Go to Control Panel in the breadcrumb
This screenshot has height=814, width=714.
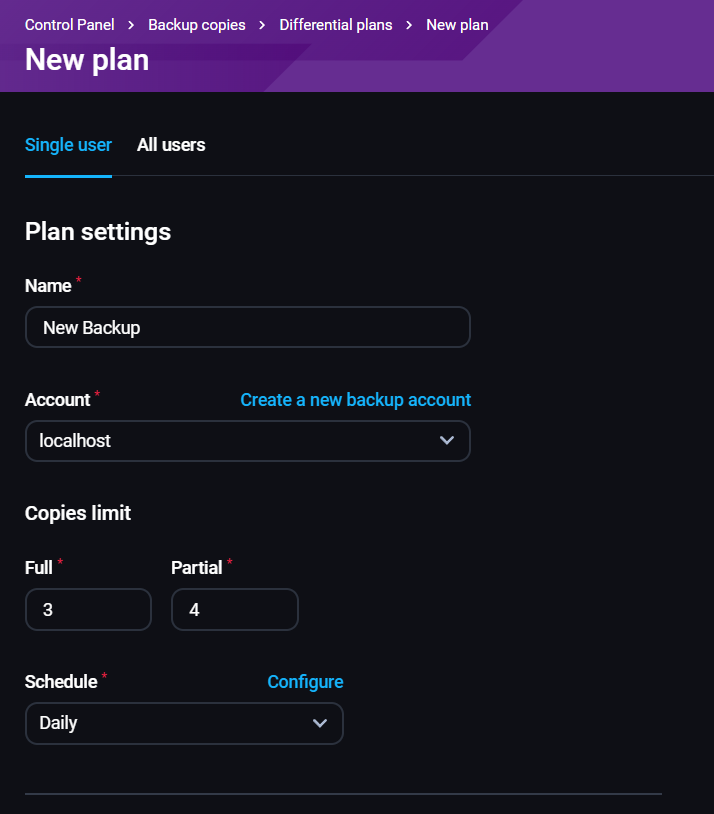(x=69, y=25)
